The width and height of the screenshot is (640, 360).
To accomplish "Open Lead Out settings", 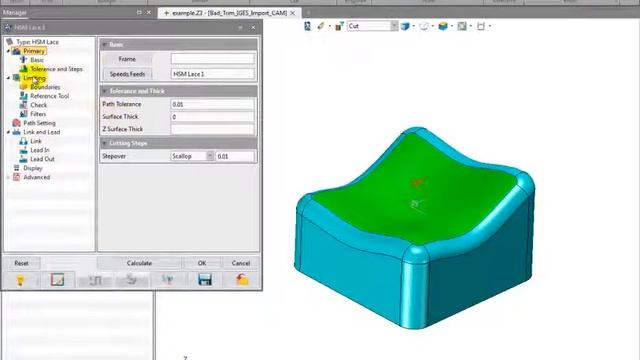I will 42,159.
